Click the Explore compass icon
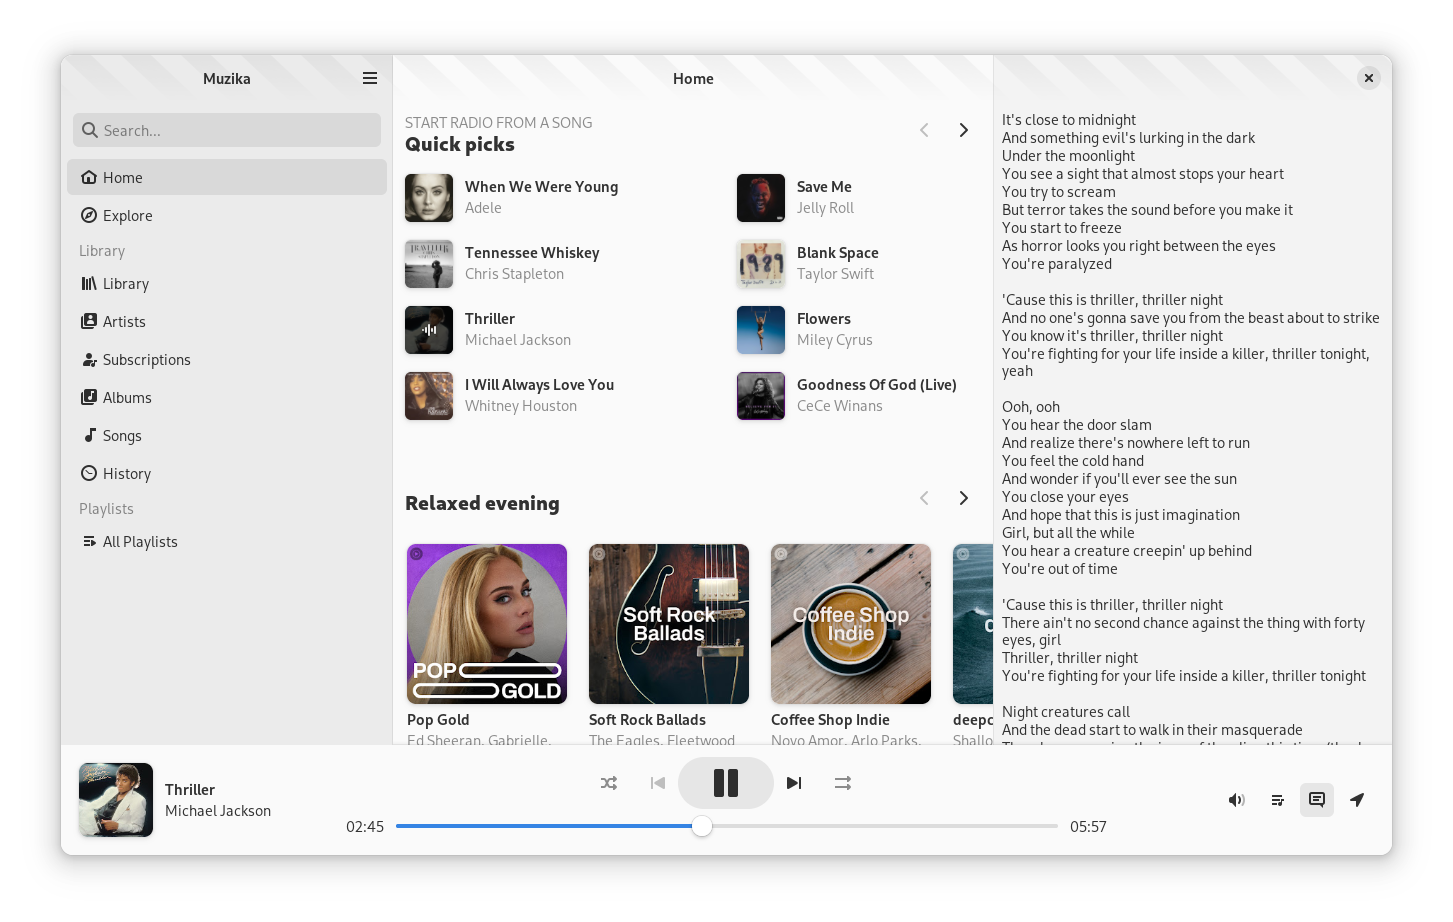 pyautogui.click(x=89, y=215)
